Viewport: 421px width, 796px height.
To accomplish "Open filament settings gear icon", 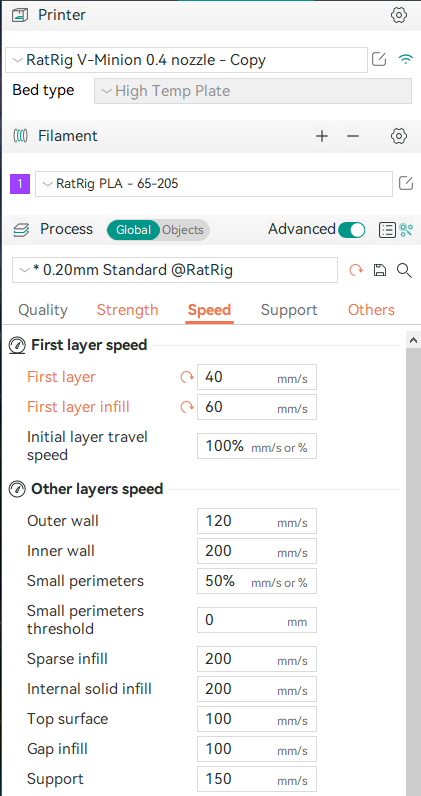I will tap(399, 136).
